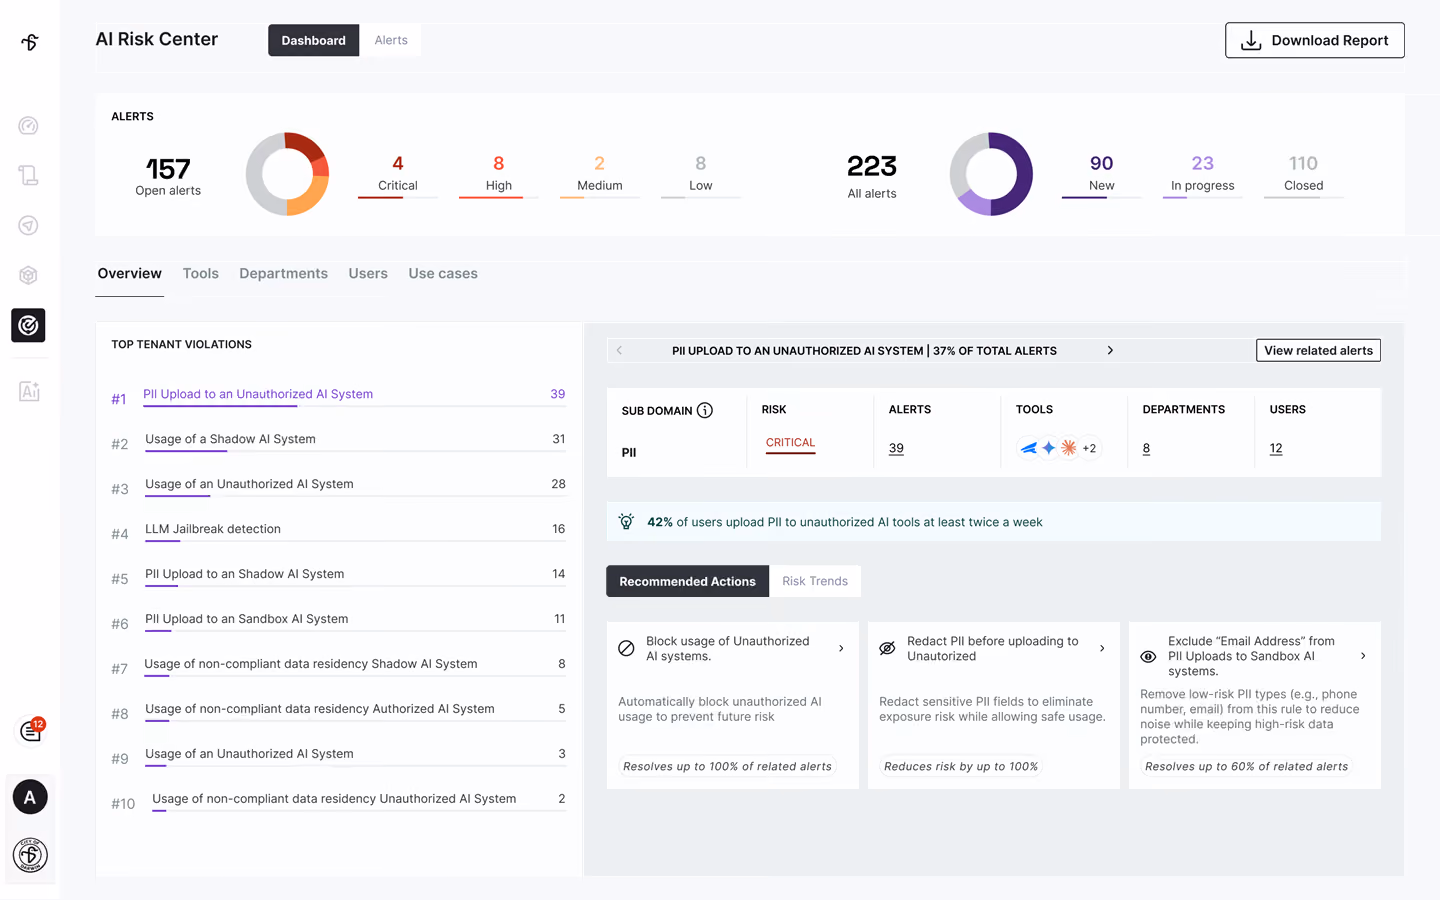Select LLM Jailbreak detection violation
Screen dimensions: 1440x900
(338, 531)
